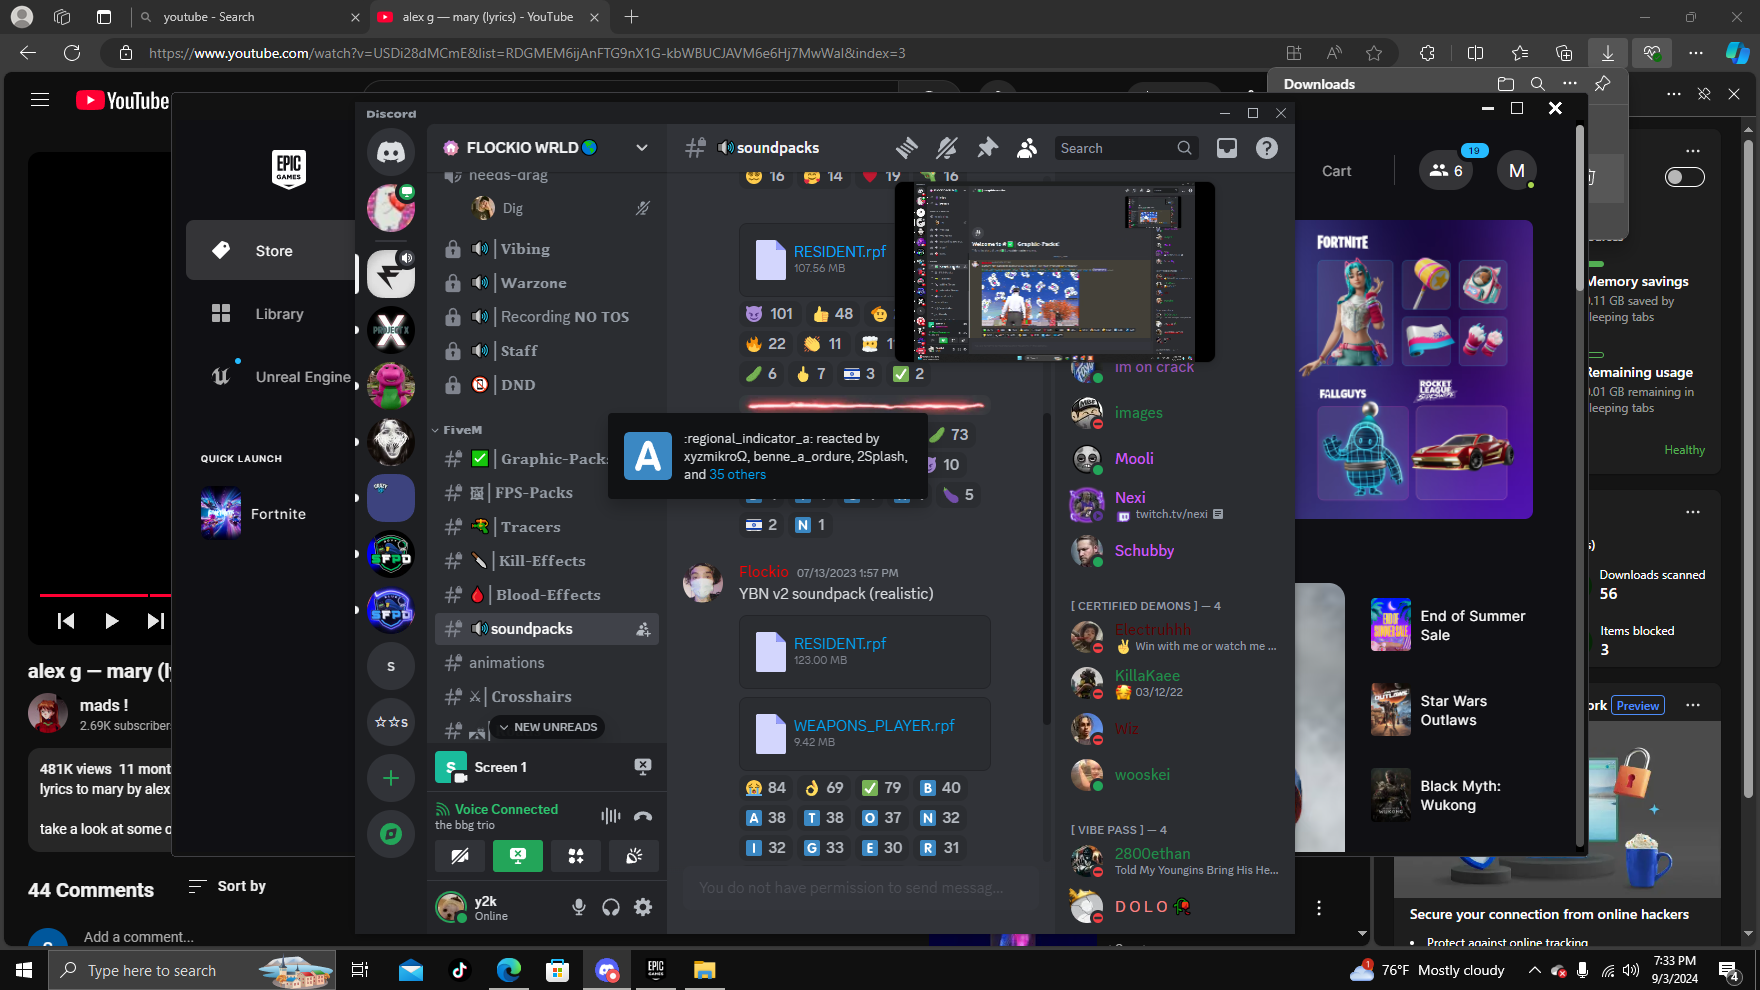Open Epic Games friends icon showing 6
1760x990 pixels.
(x=1446, y=171)
